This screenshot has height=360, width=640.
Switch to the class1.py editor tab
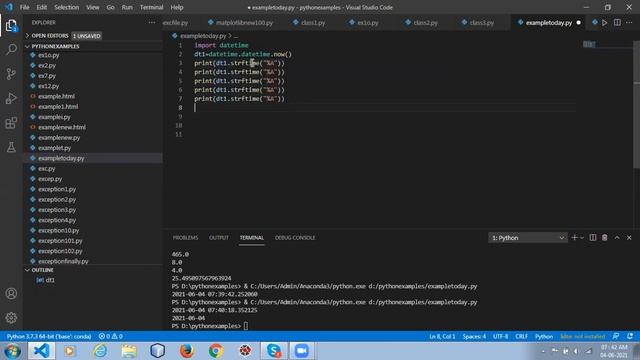point(309,22)
